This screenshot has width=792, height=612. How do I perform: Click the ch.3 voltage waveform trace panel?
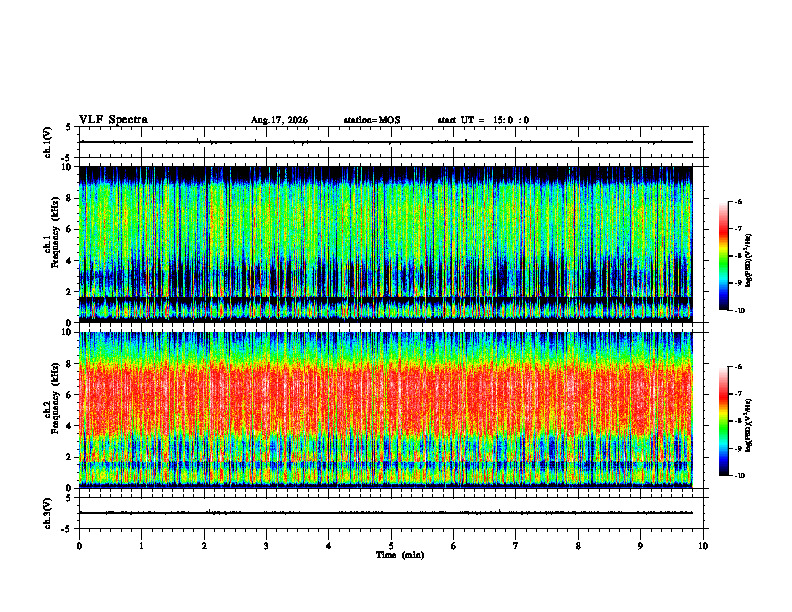click(391, 513)
